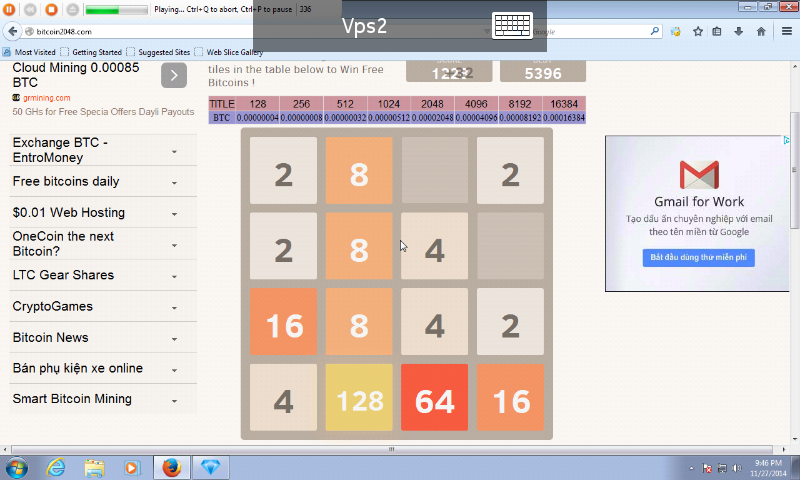The image size is (800, 480).
Task: Click the green macro progress bar
Action: tap(116, 10)
